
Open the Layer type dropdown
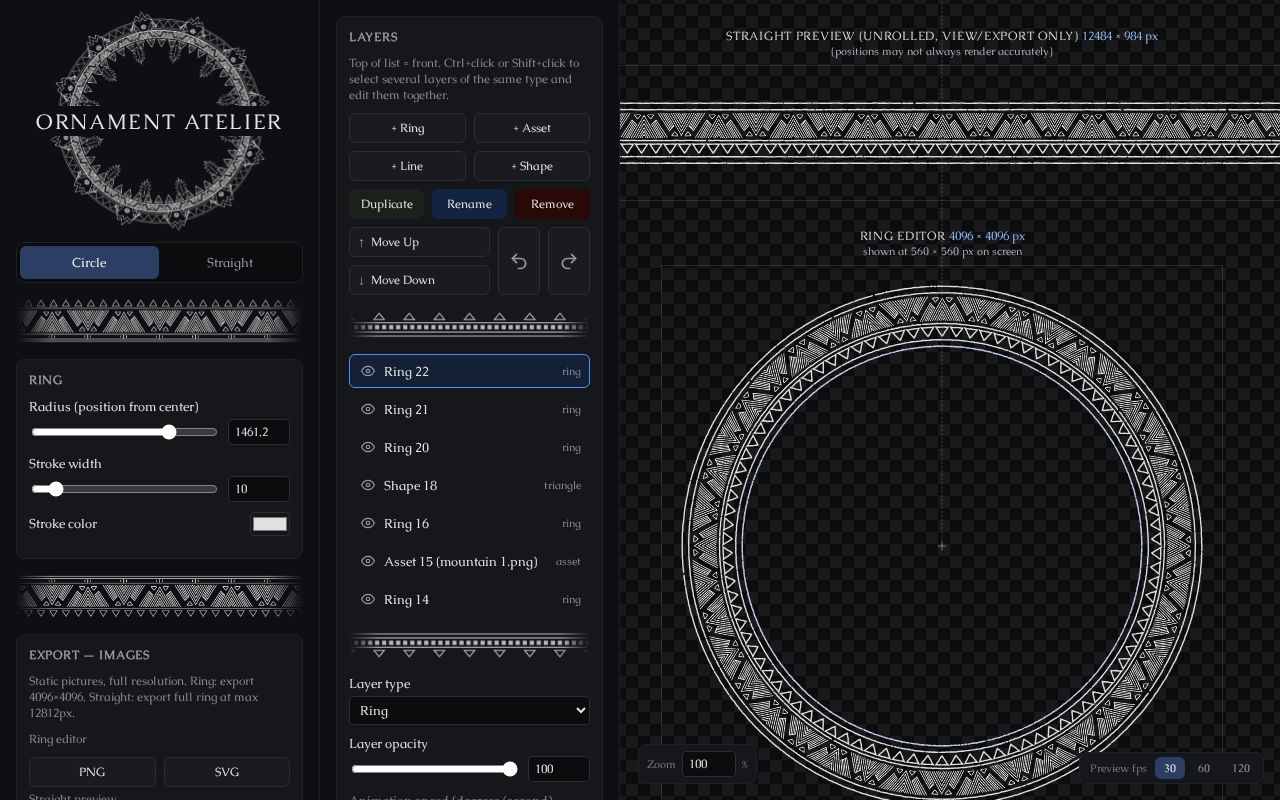coord(469,710)
